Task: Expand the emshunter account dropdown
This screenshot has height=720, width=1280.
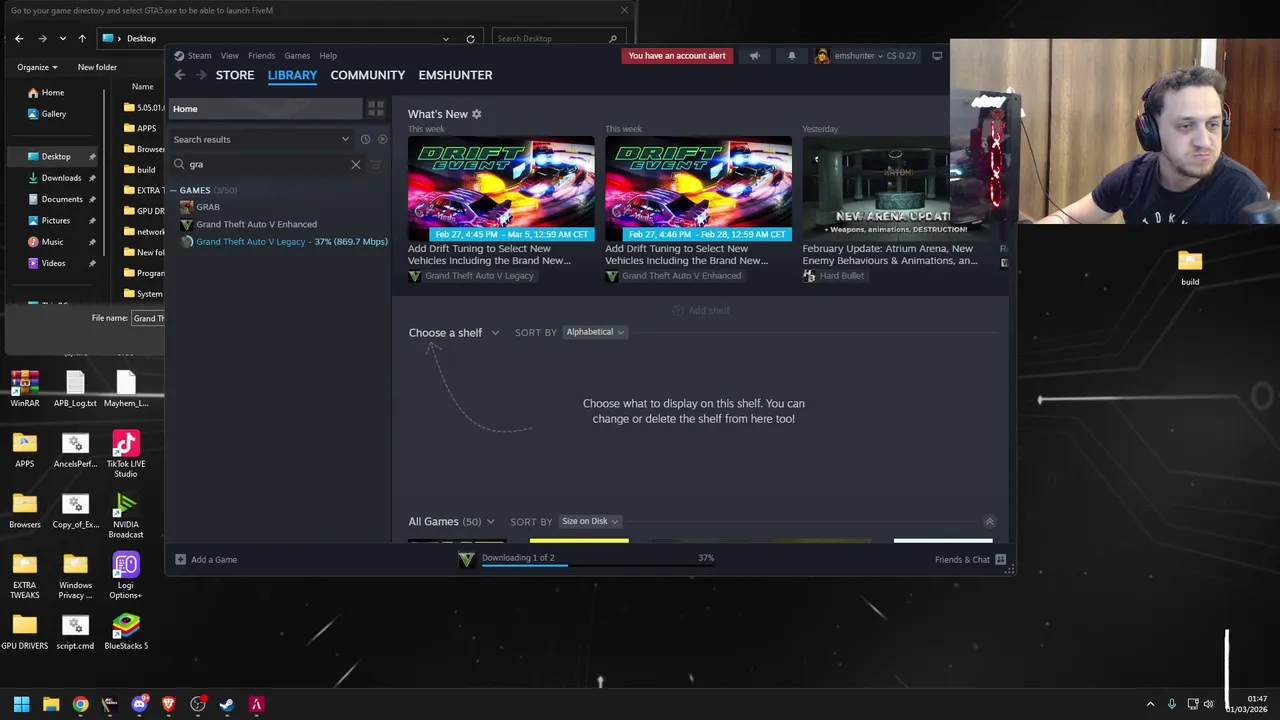Action: pos(866,56)
